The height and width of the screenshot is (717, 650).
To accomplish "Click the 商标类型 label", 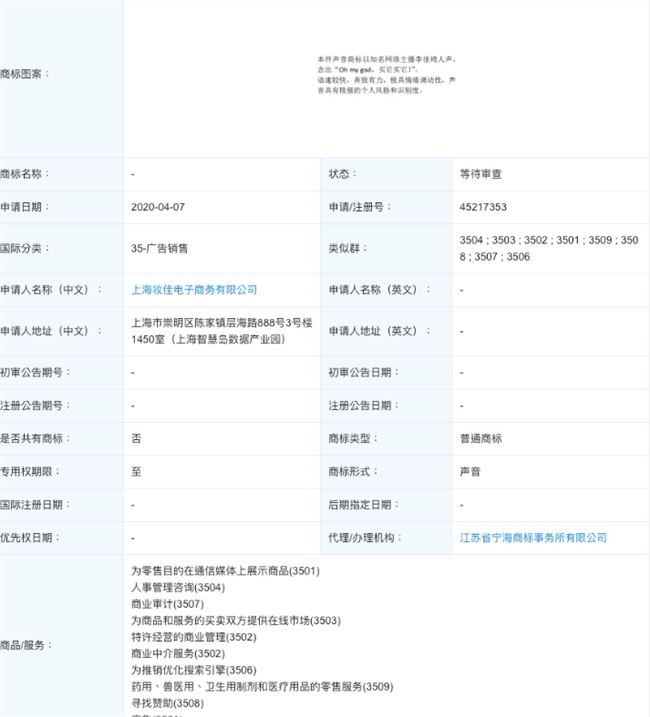I will tap(353, 439).
